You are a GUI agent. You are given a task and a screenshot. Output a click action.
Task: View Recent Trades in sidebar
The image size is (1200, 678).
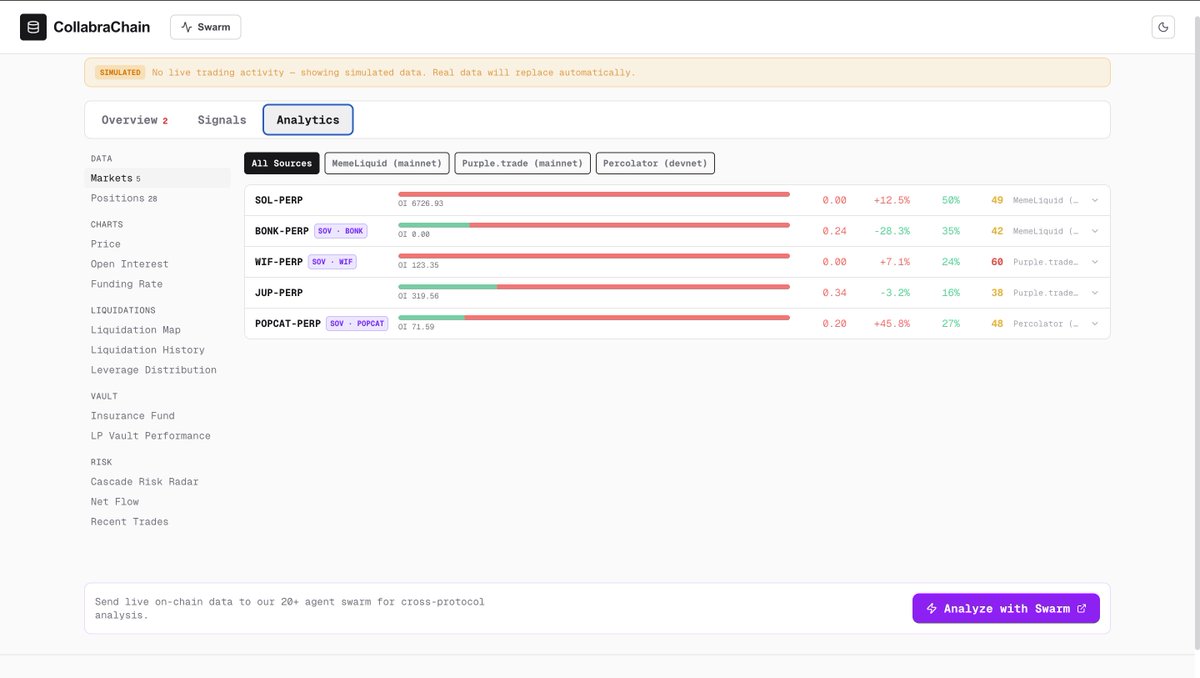157,522
